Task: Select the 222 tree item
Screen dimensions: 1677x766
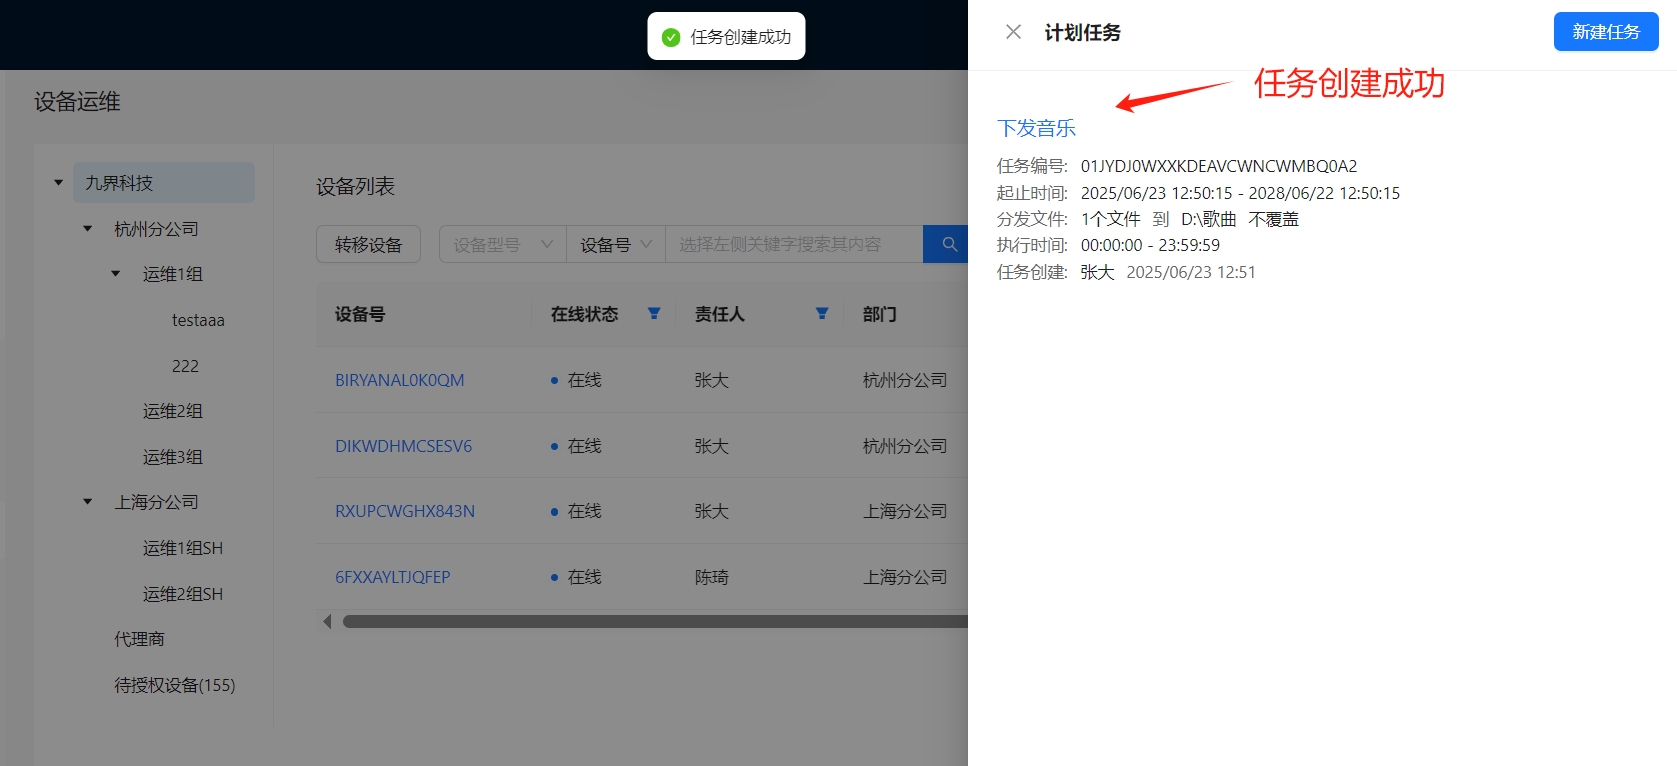Action: [185, 366]
